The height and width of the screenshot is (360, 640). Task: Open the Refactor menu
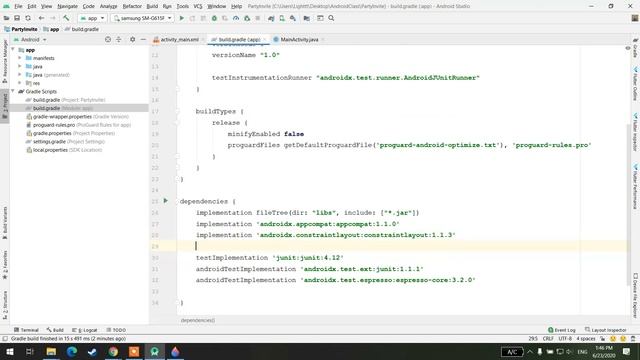132,6
